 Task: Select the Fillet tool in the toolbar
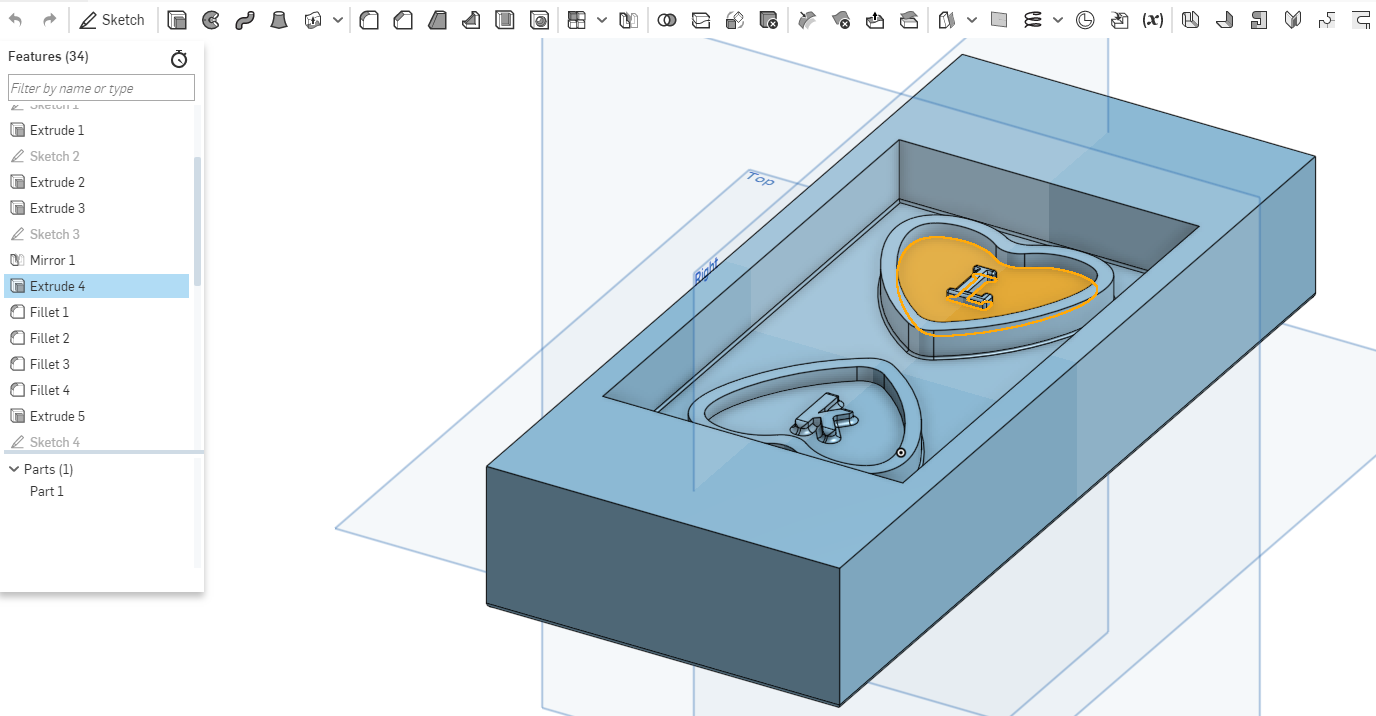click(369, 19)
